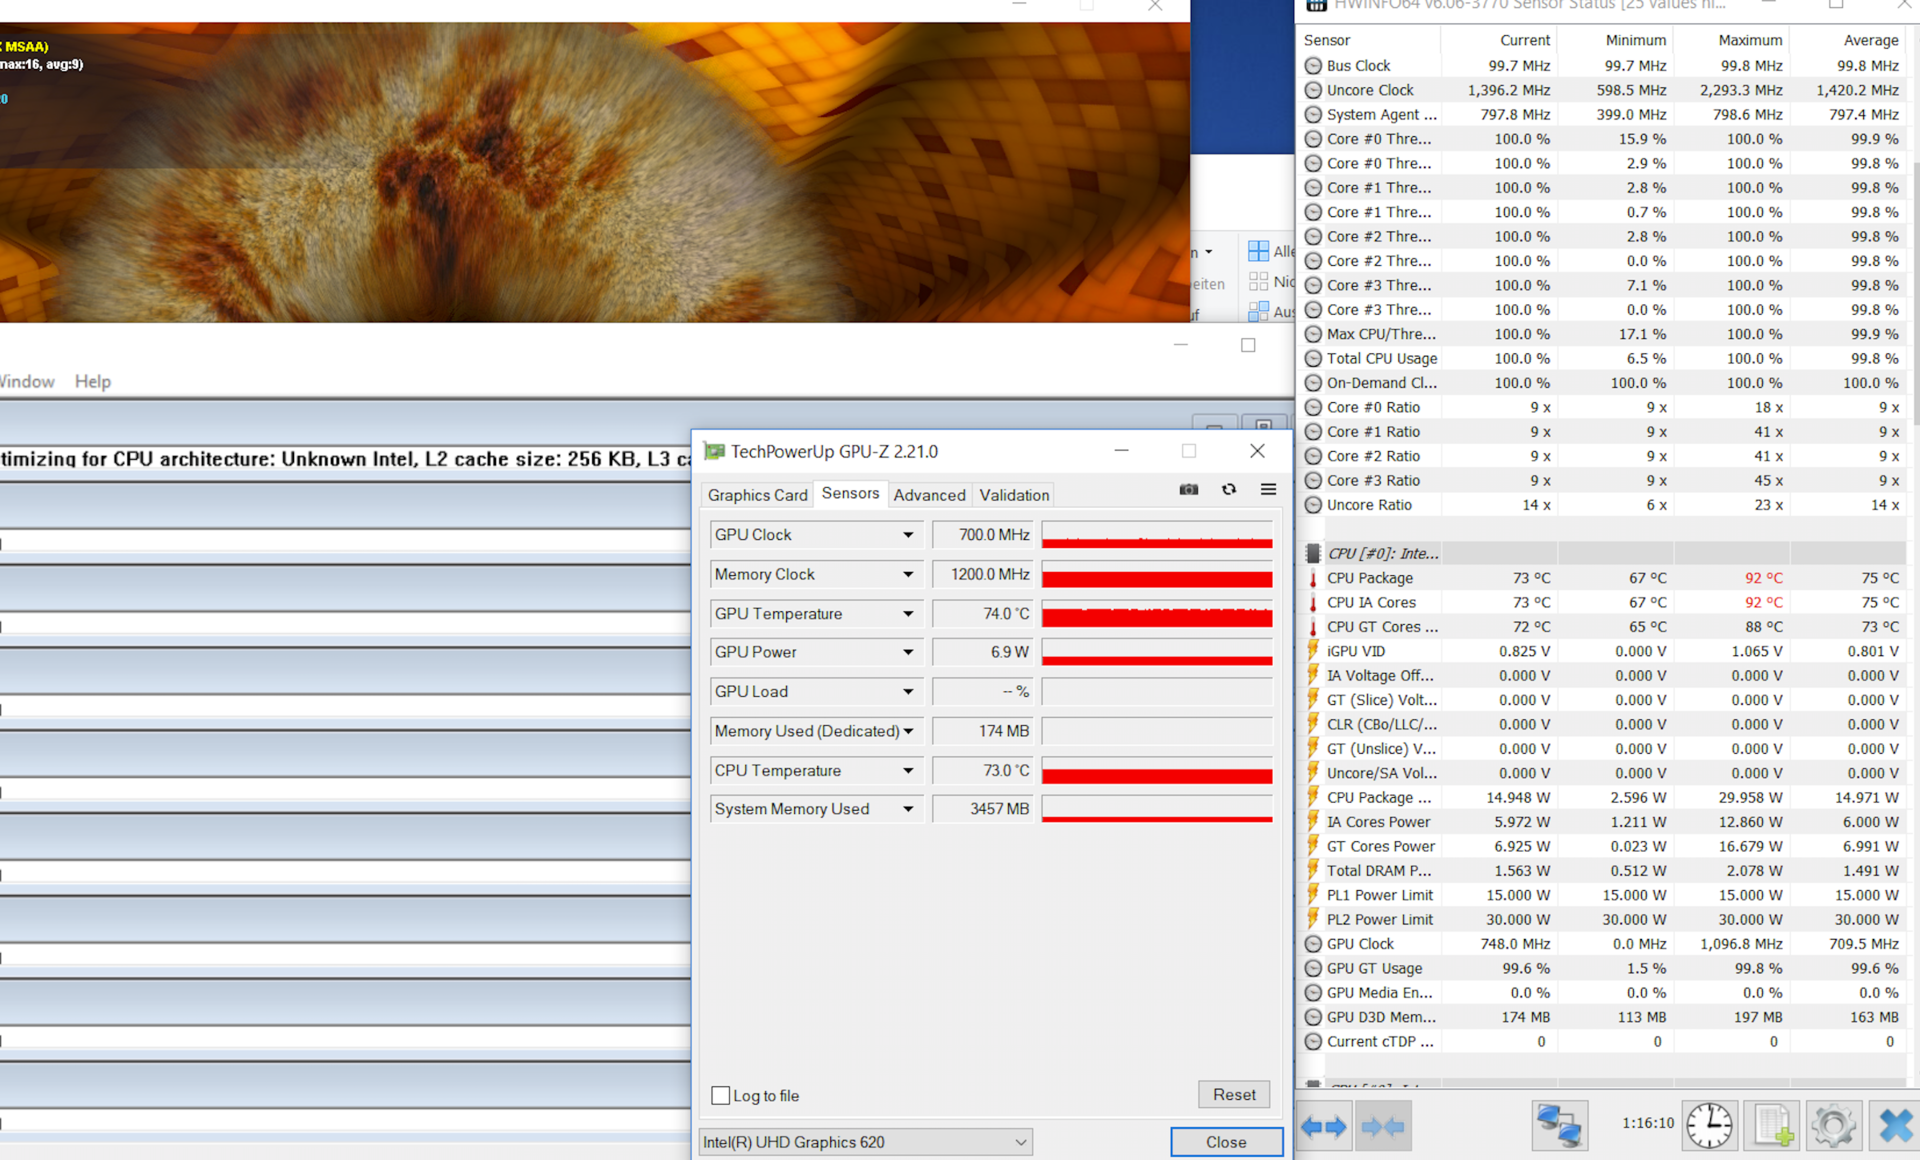Open the GPU-Z hamburger menu

point(1268,489)
